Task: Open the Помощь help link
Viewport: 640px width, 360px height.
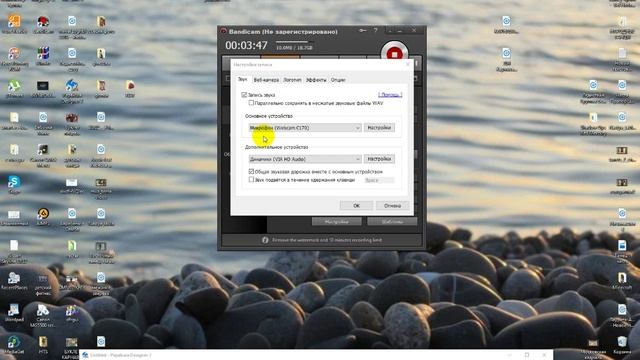Action: pos(390,95)
